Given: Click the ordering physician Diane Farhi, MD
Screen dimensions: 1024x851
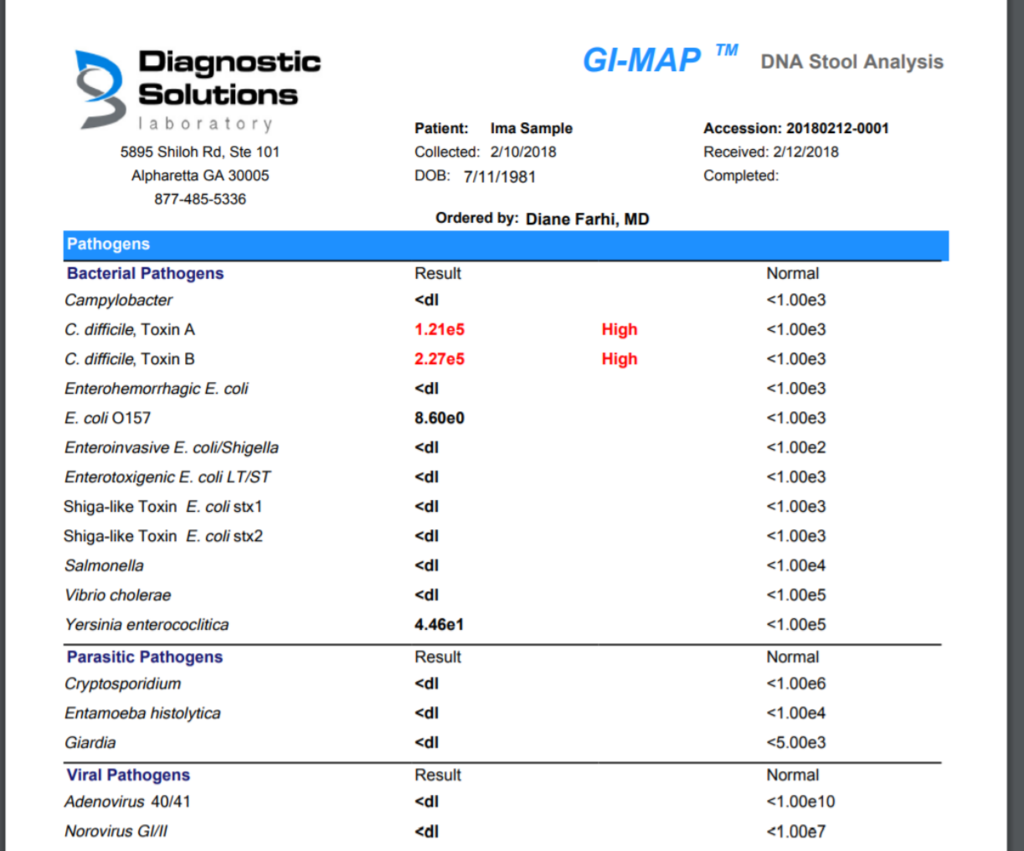Looking at the screenshot, I should (x=587, y=219).
